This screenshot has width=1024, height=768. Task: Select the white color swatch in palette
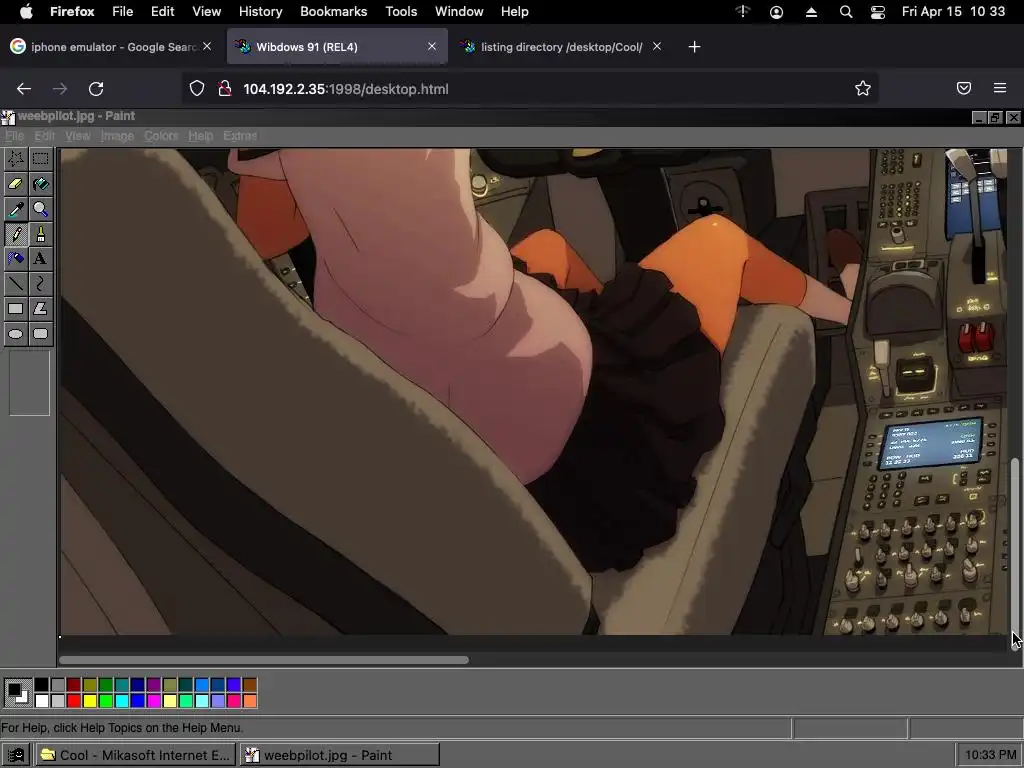42,701
